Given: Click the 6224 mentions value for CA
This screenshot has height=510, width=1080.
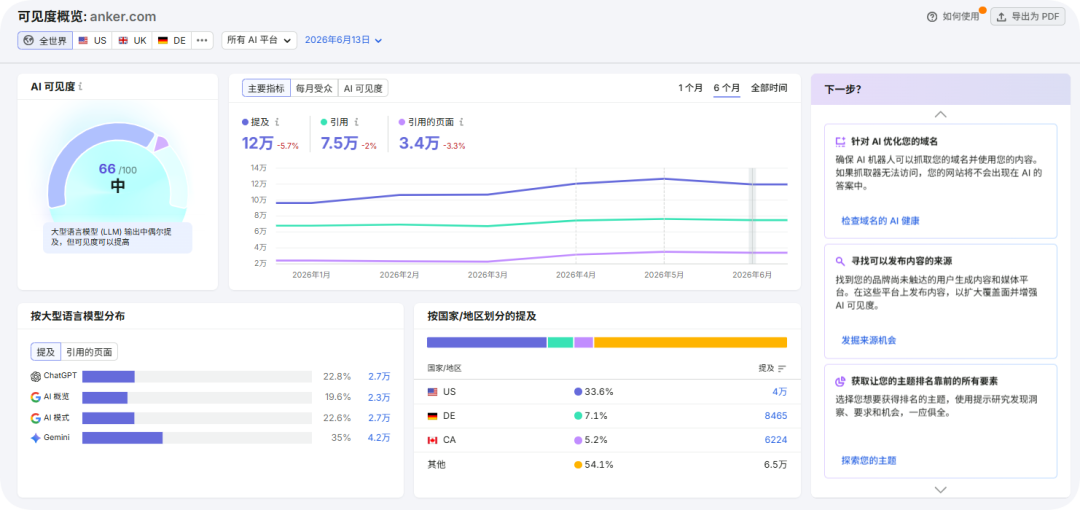Looking at the screenshot, I should point(776,440).
